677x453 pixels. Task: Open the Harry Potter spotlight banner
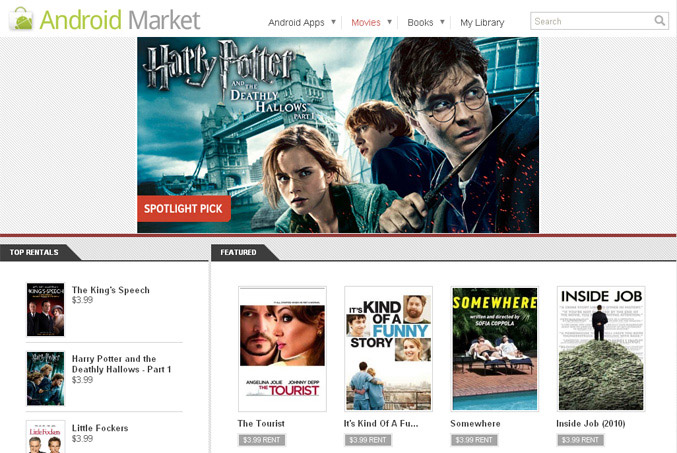[x=338, y=135]
